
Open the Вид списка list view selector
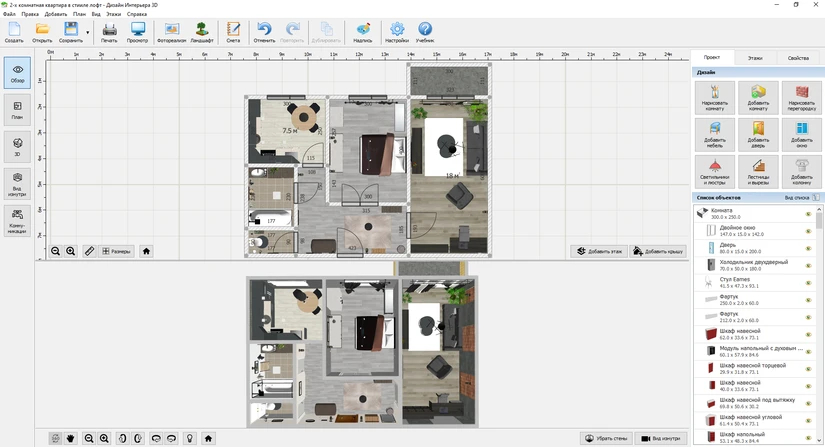800,198
